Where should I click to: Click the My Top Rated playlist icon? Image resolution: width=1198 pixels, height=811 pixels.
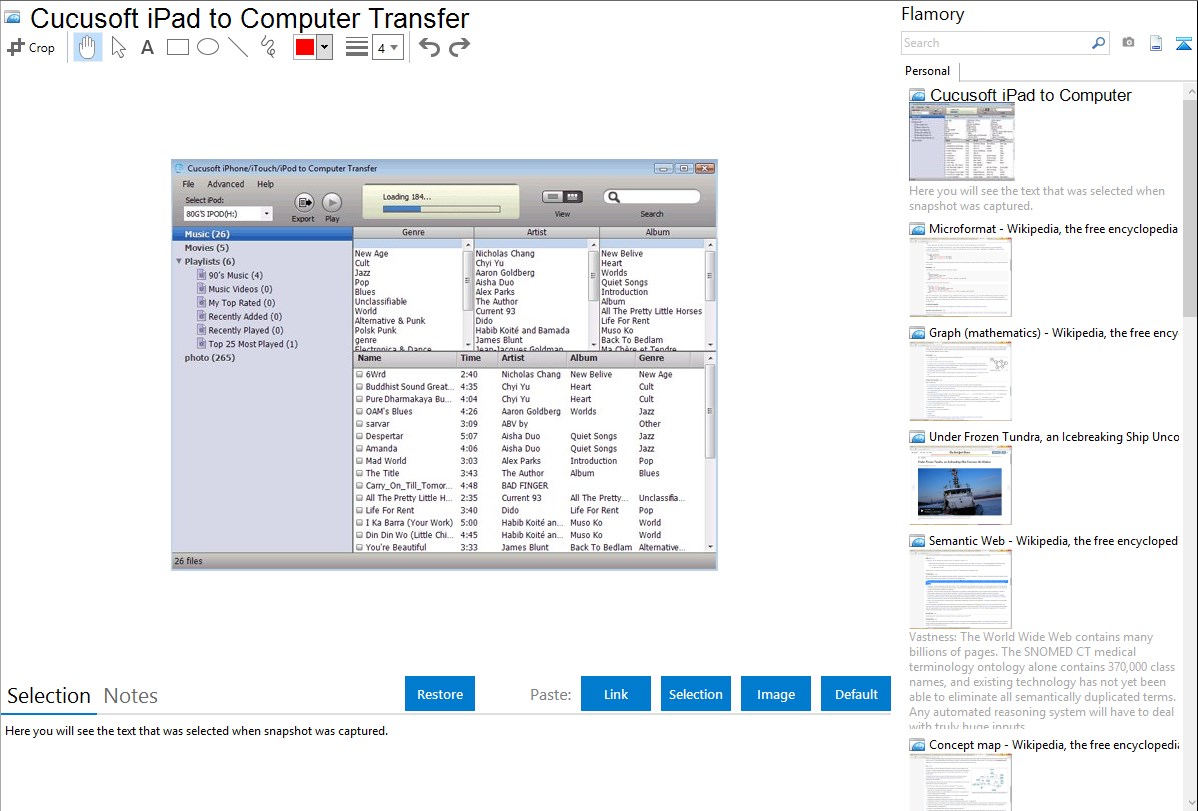[202, 303]
